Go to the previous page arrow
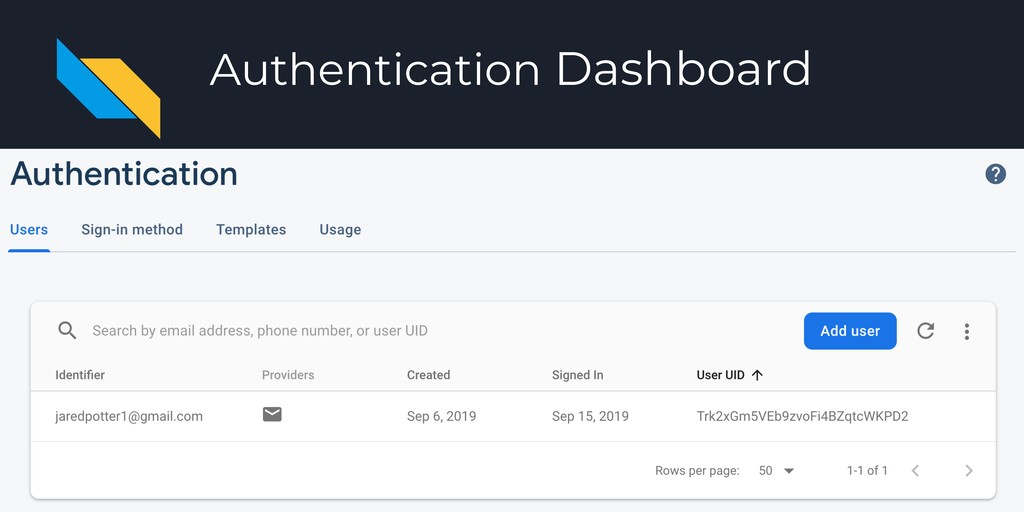Screen dimensions: 1024x512 tap(915, 470)
